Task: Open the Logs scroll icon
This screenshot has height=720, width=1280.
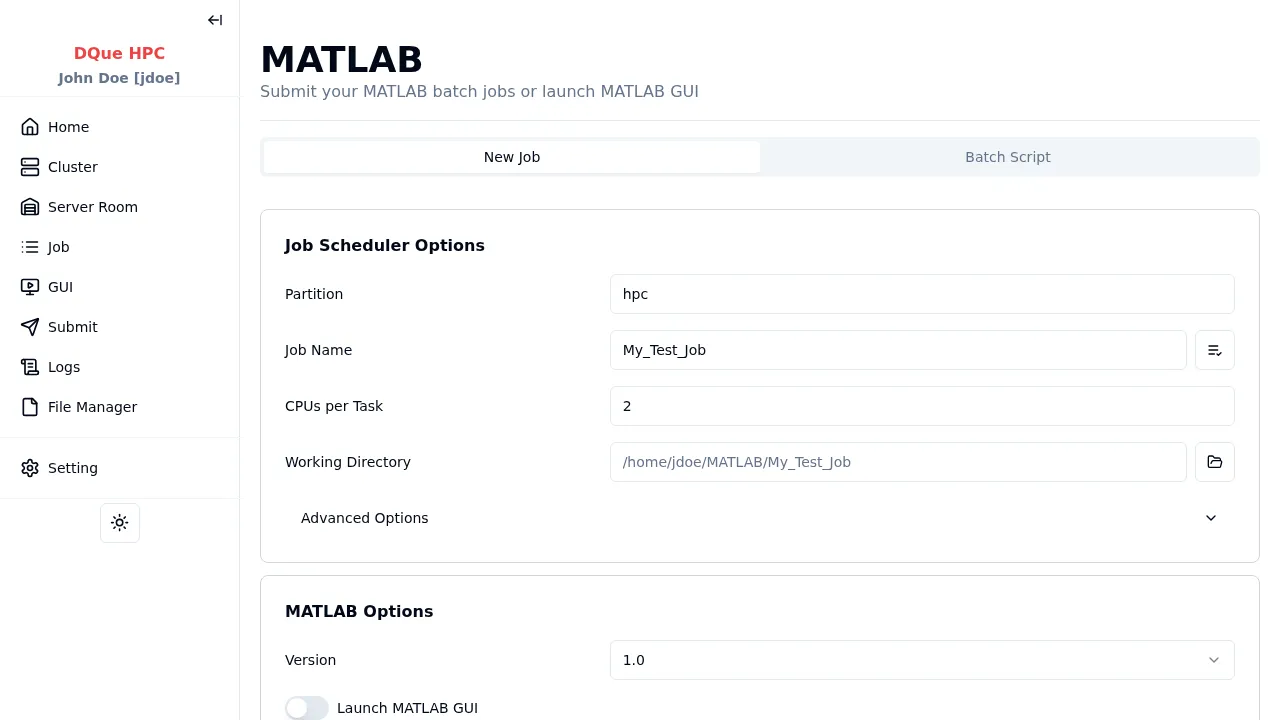Action: (30, 367)
